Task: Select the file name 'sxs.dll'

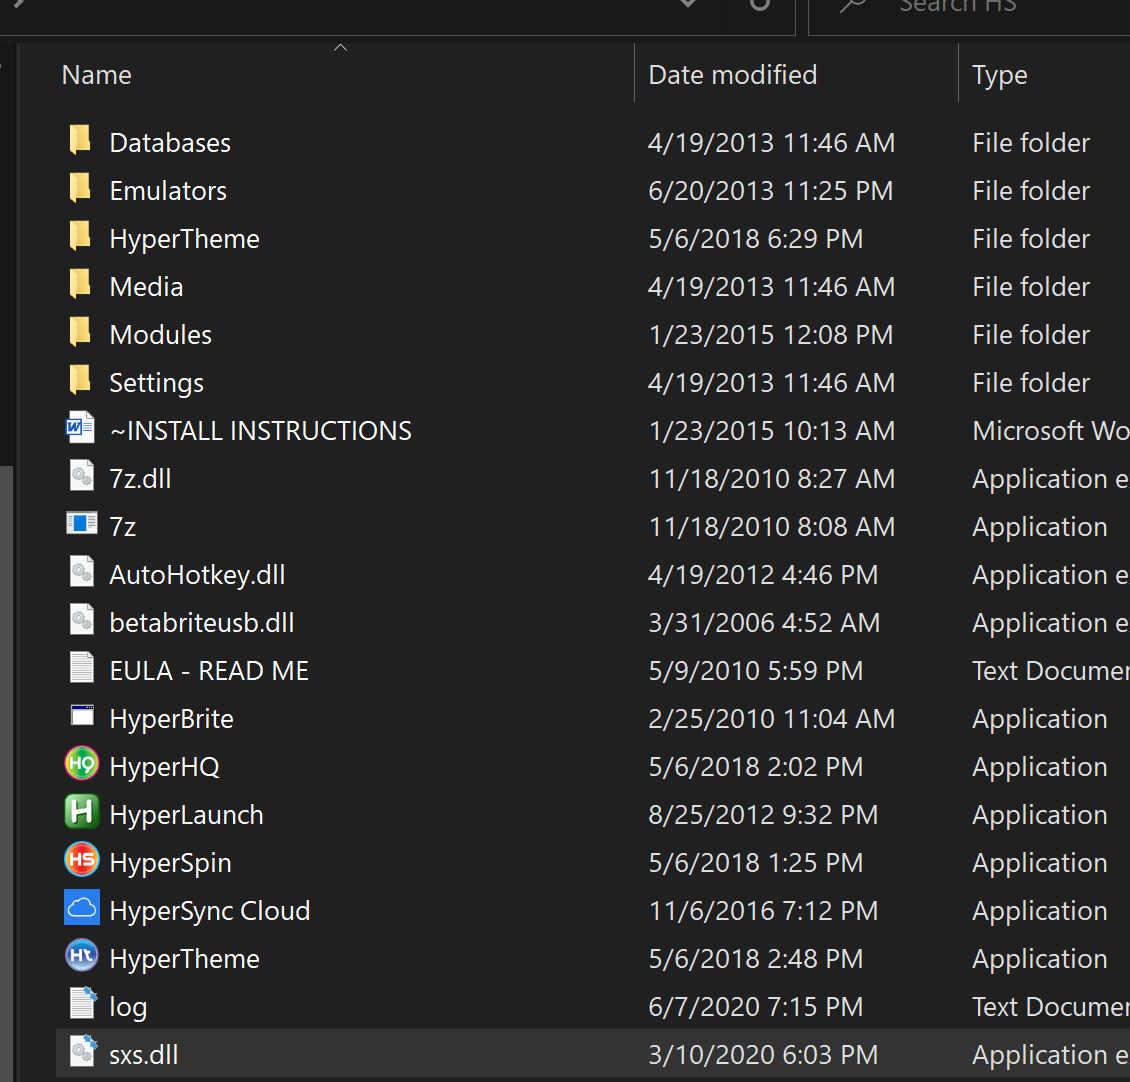Action: click(x=143, y=1055)
